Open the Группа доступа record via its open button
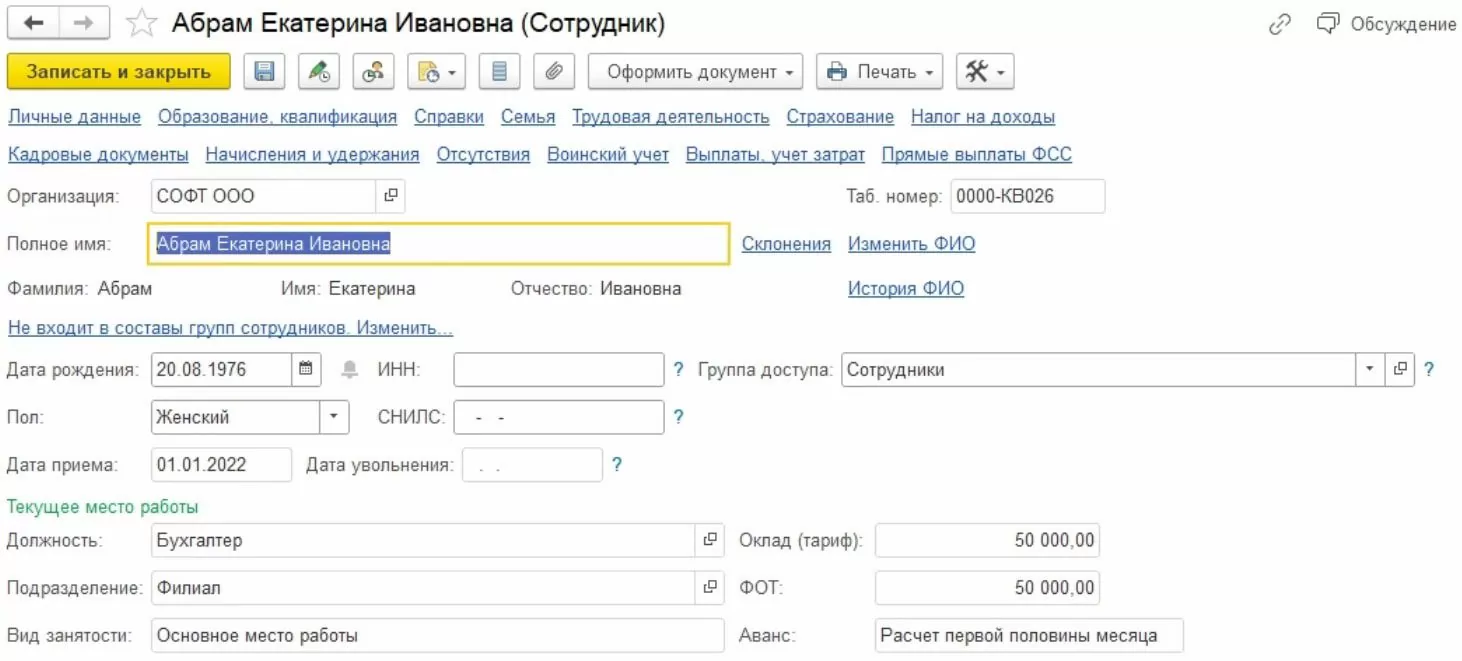 1400,370
